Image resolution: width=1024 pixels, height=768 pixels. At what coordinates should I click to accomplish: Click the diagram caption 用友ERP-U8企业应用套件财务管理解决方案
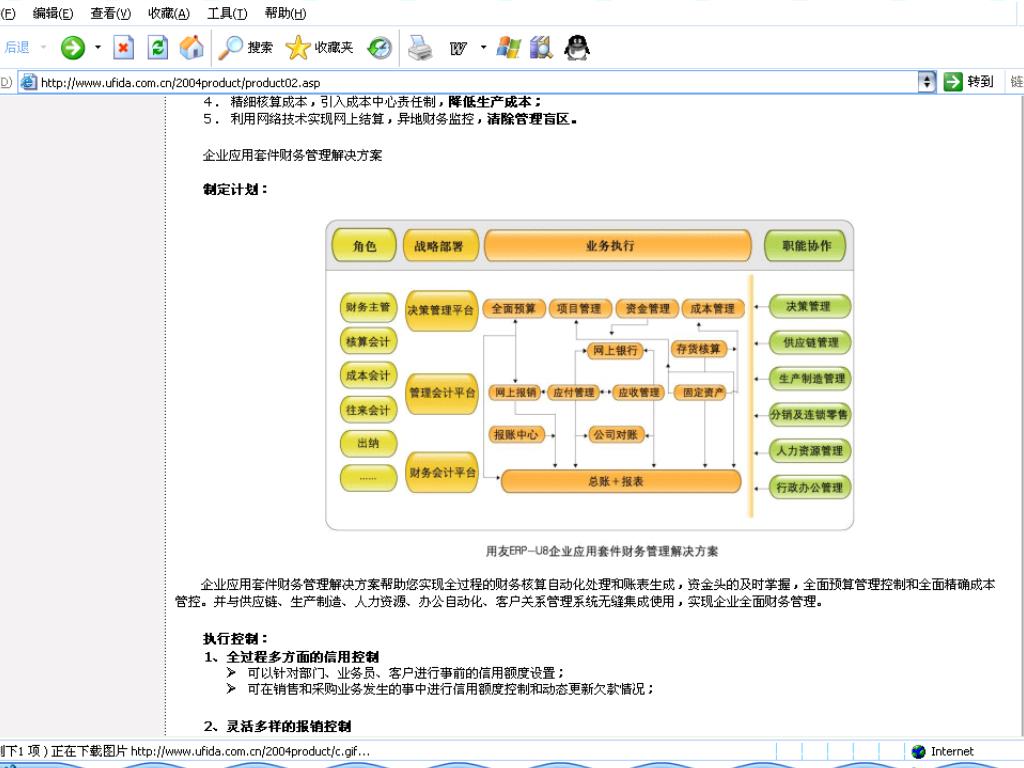601,551
